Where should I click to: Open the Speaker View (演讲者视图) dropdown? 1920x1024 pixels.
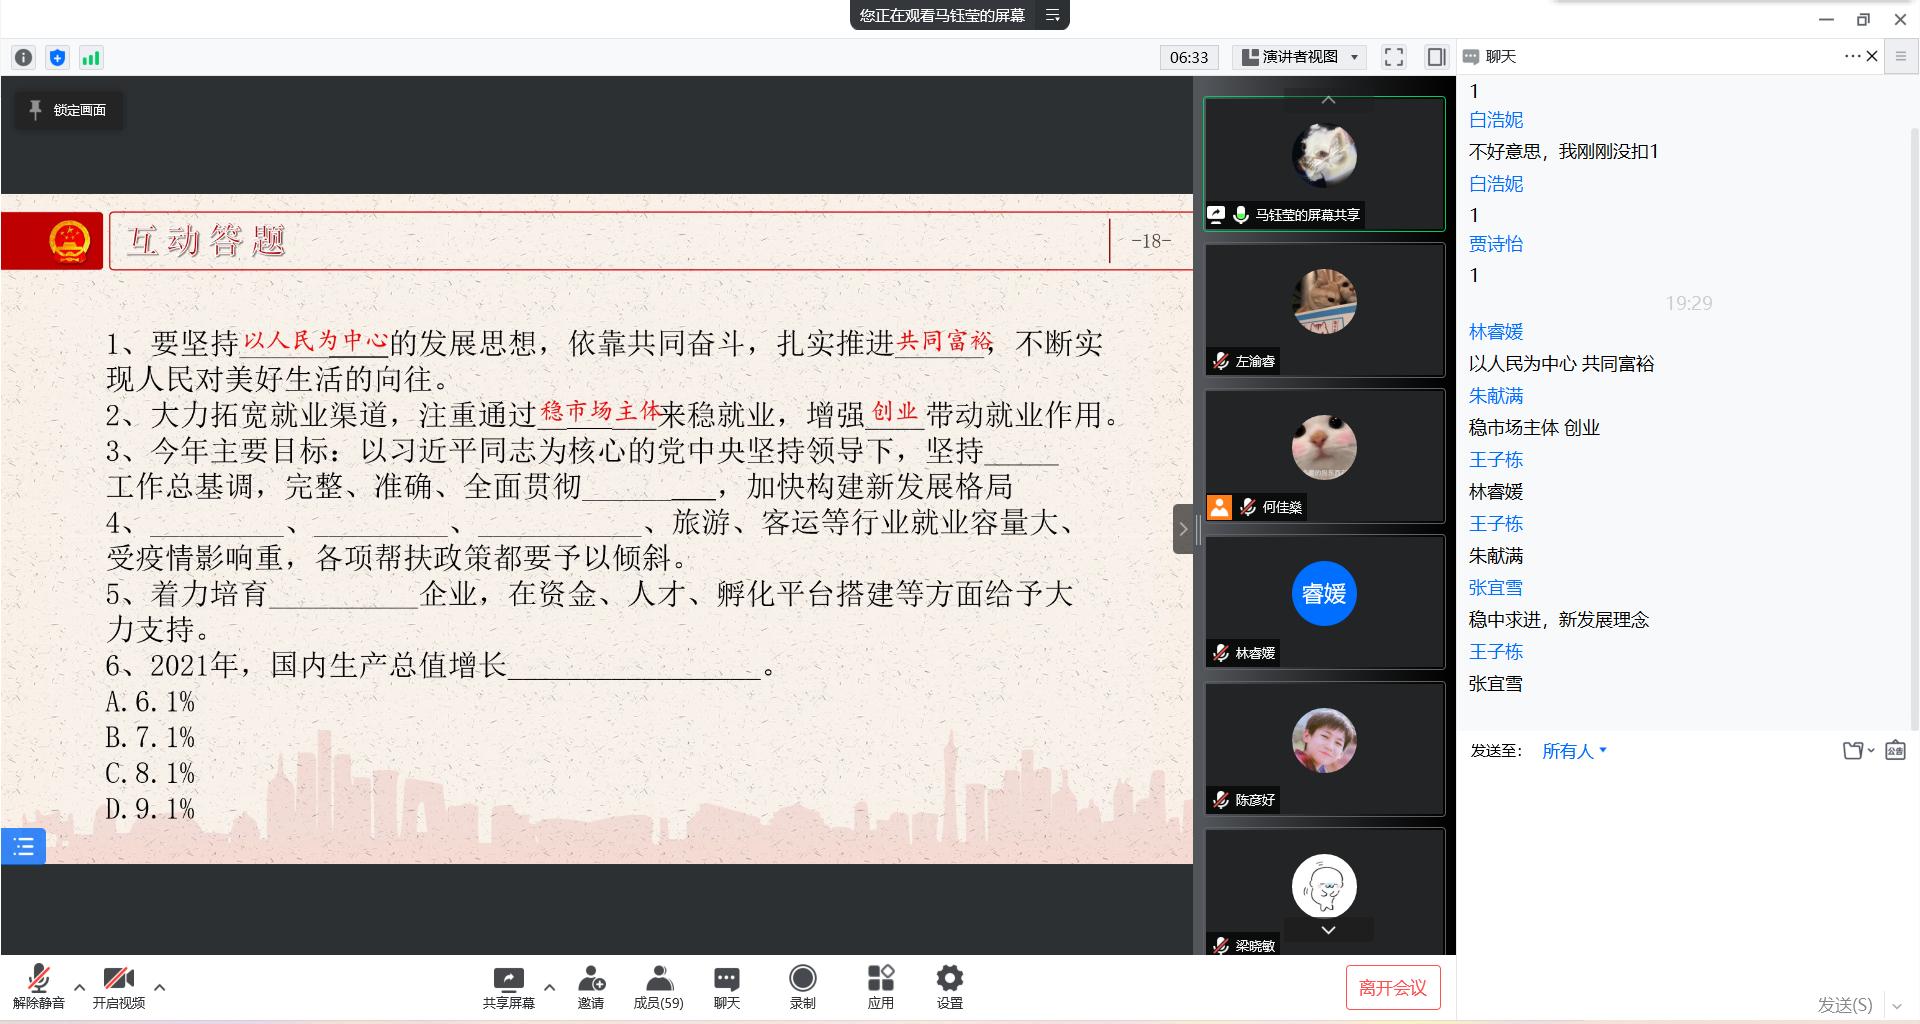coord(1301,57)
